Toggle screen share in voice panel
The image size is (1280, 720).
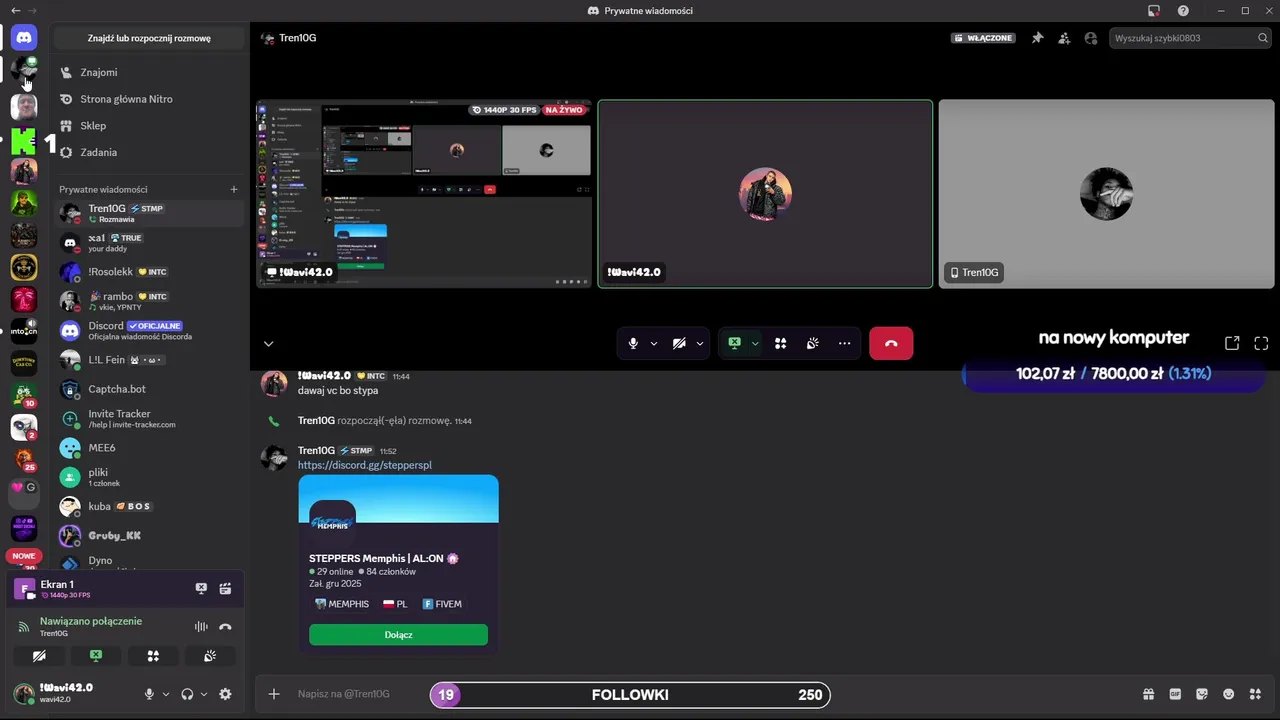pos(96,656)
